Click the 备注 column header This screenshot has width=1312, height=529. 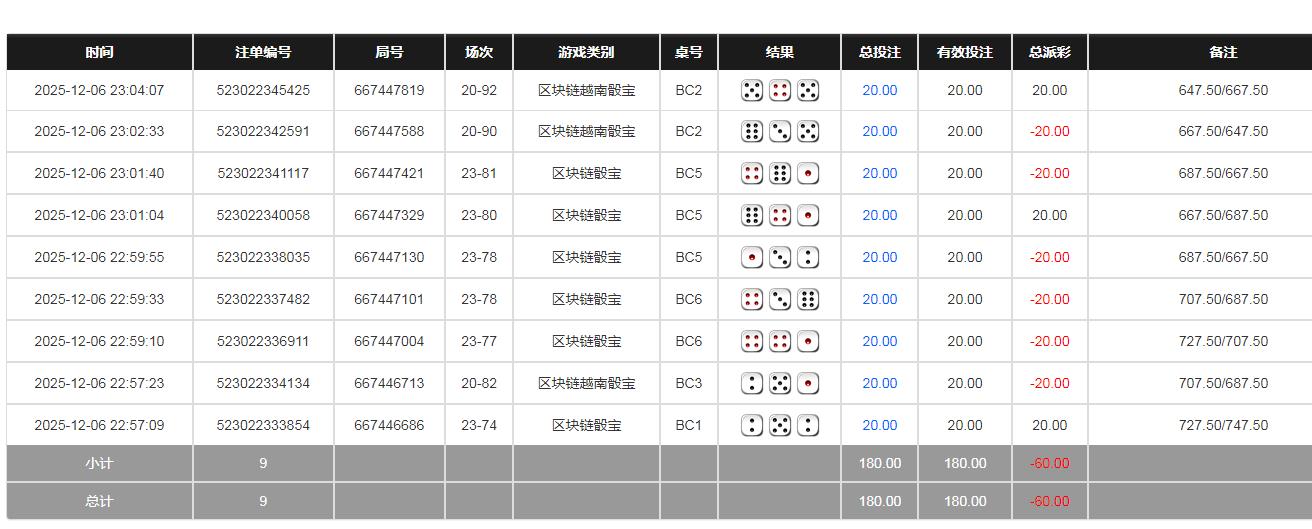point(1223,52)
